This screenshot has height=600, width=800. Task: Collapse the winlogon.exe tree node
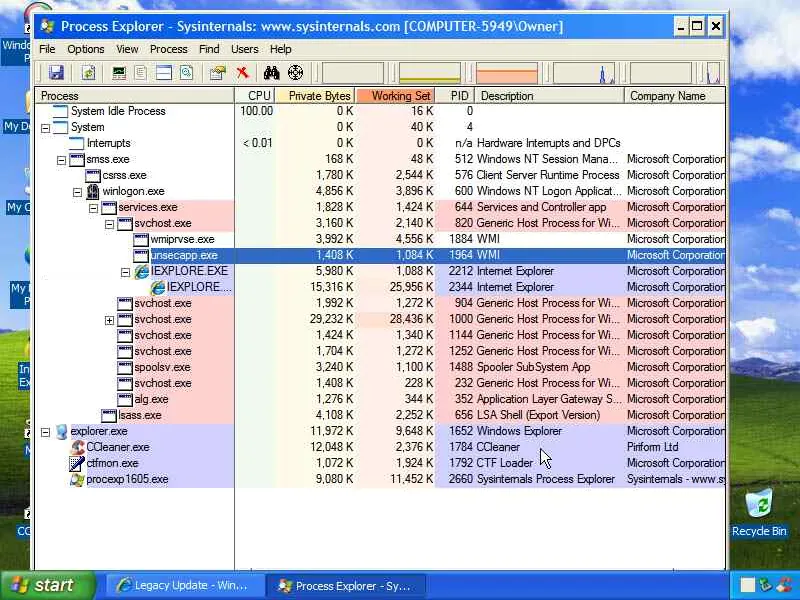pyautogui.click(x=77, y=192)
